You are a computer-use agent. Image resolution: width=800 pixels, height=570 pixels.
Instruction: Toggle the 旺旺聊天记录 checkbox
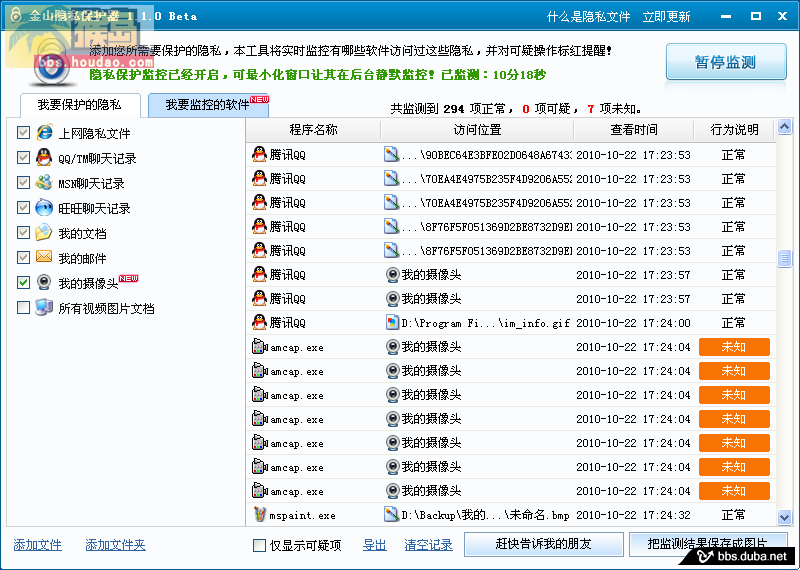point(23,207)
